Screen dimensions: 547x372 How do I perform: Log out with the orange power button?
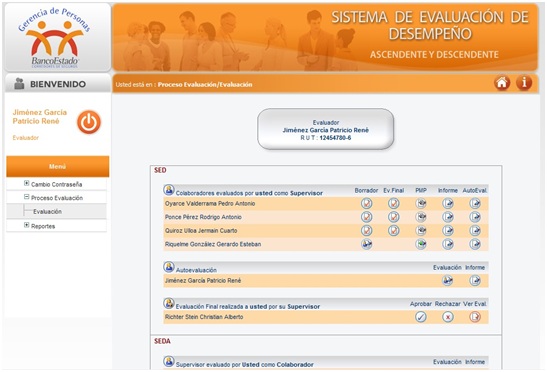click(89, 122)
